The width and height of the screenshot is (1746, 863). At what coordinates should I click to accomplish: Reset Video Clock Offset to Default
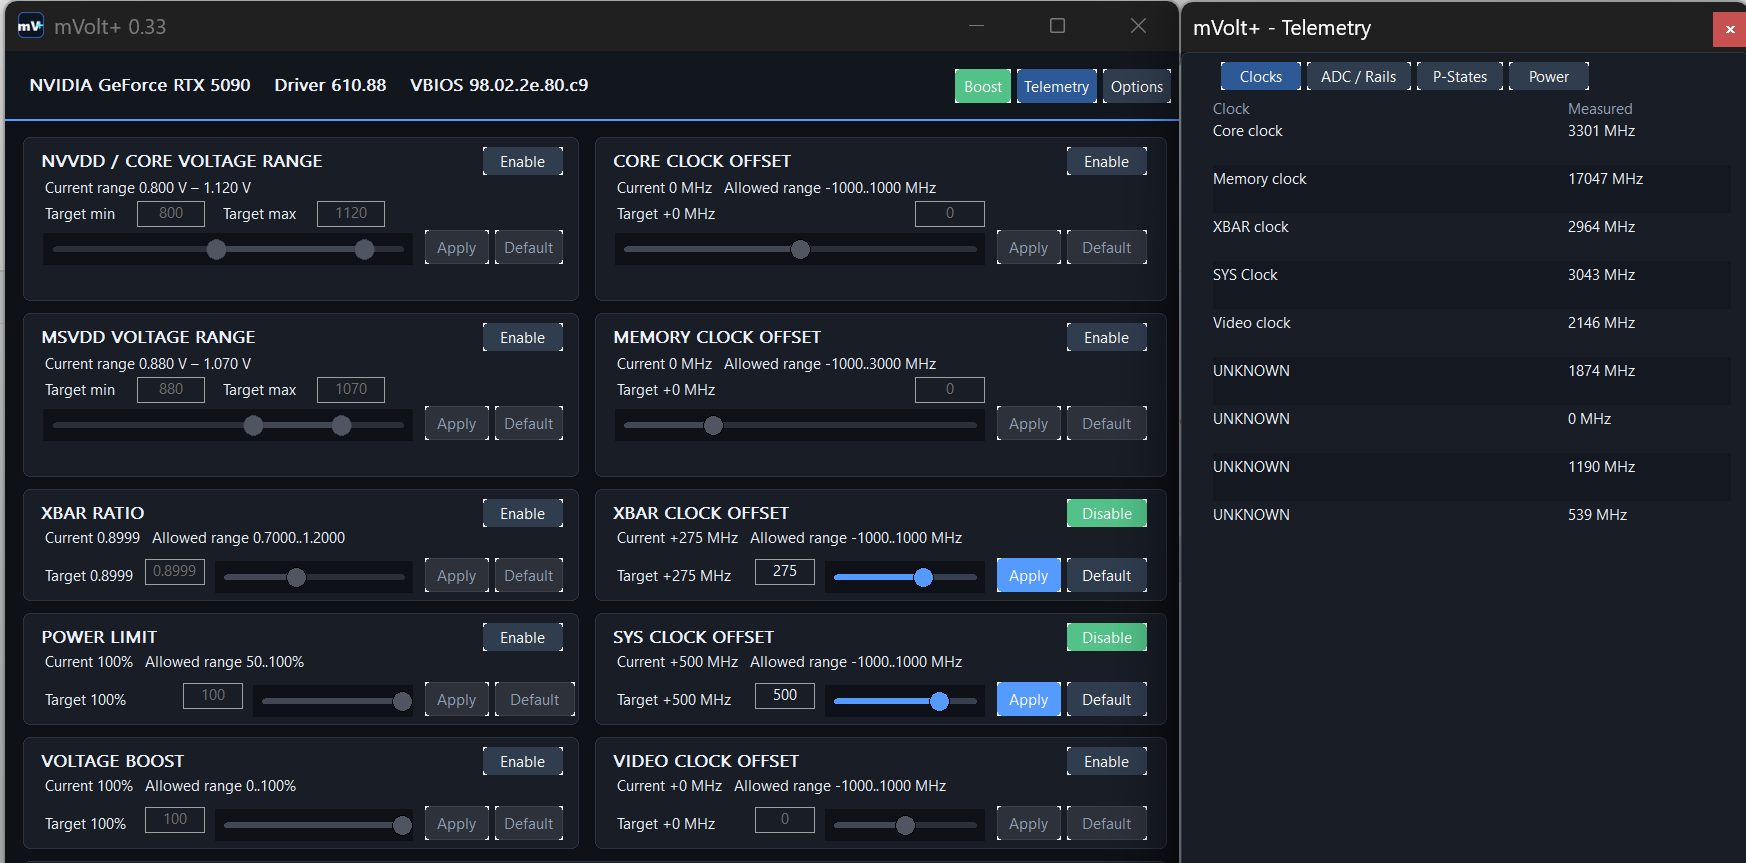pos(1107,824)
